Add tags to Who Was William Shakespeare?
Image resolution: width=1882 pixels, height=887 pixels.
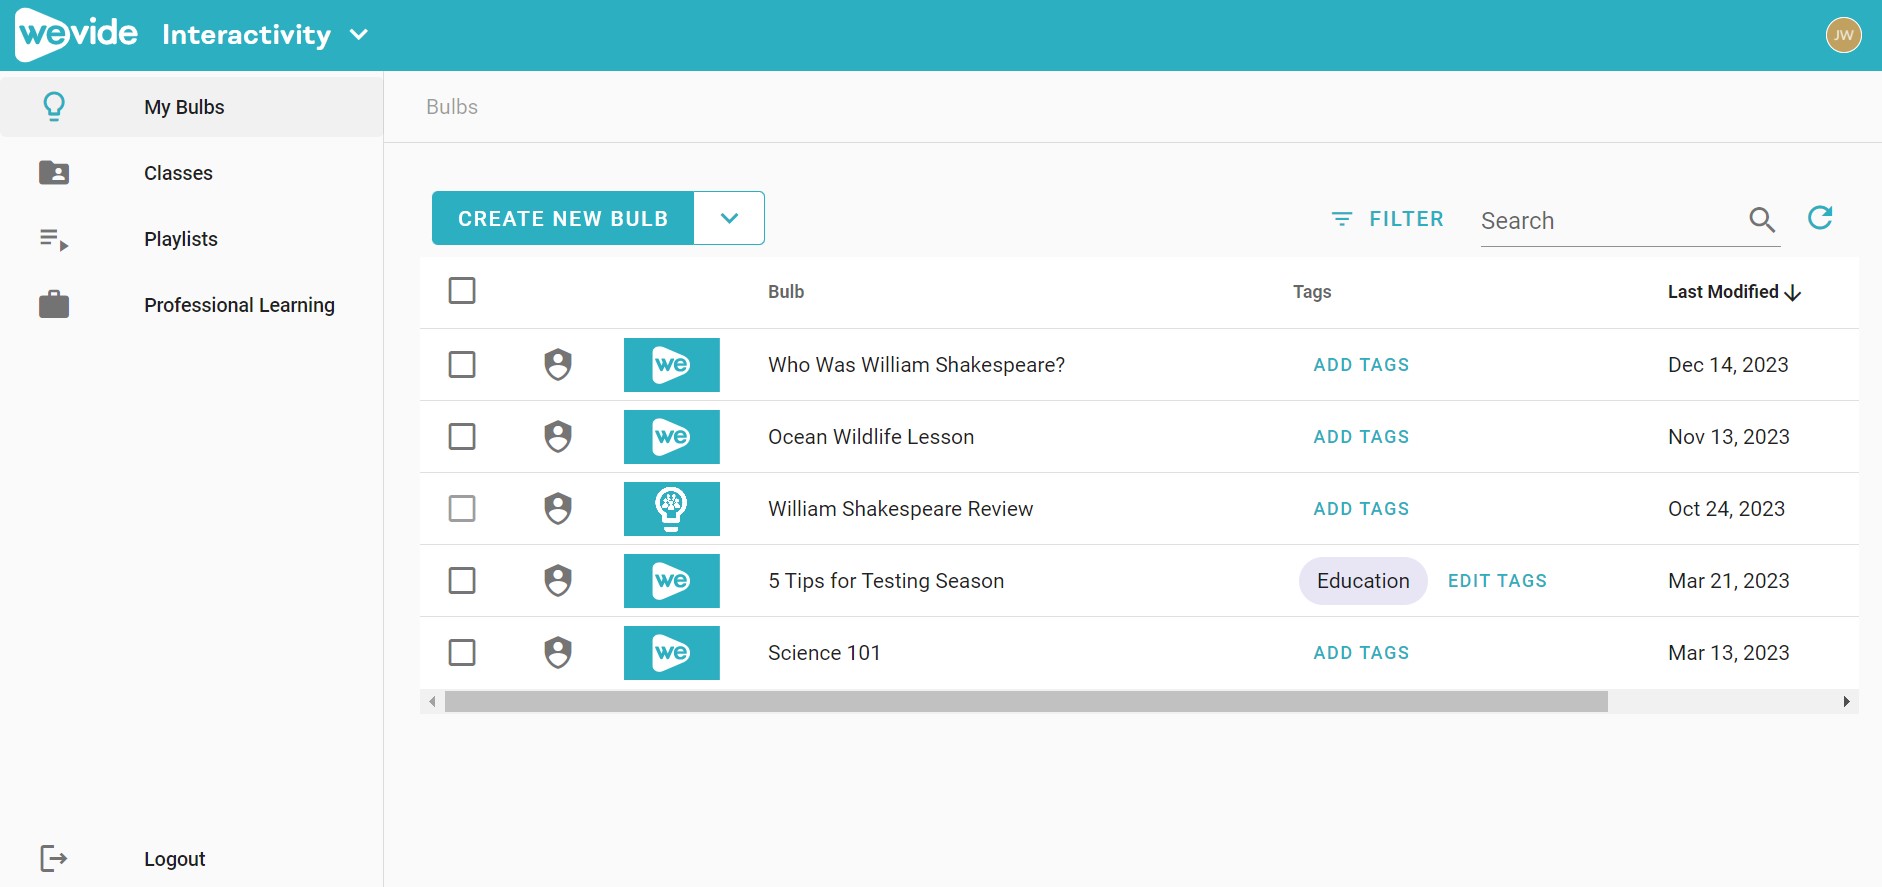point(1361,365)
